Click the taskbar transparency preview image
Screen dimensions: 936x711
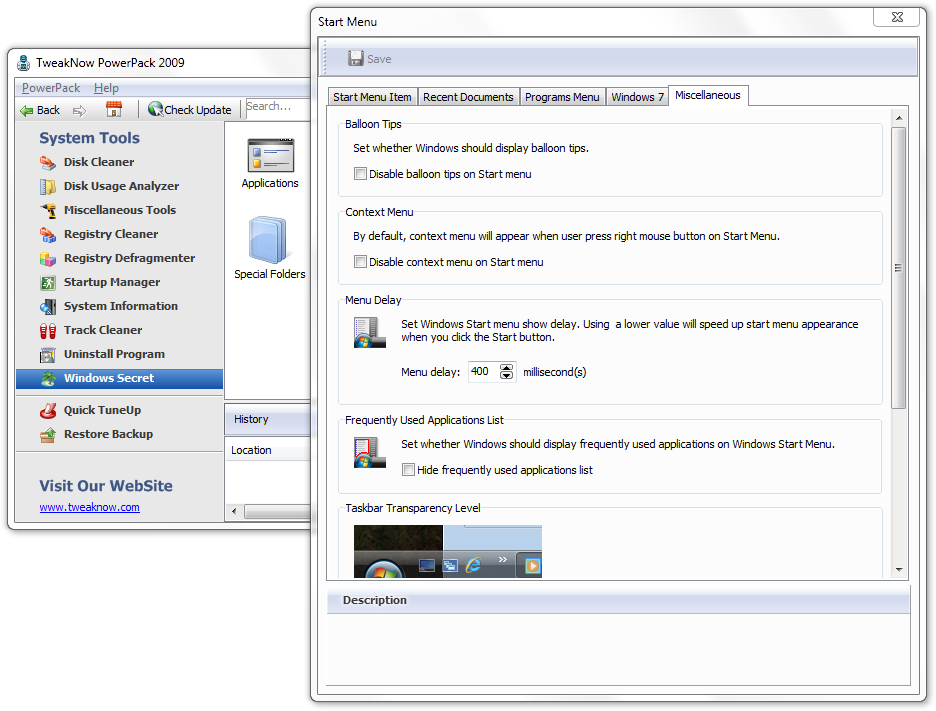click(x=448, y=551)
